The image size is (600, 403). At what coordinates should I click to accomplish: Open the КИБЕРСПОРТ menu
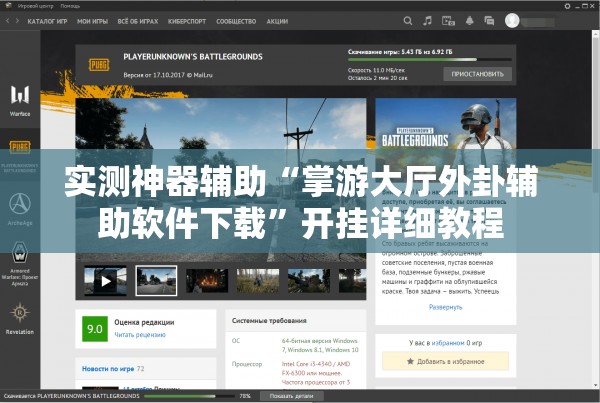[187, 21]
